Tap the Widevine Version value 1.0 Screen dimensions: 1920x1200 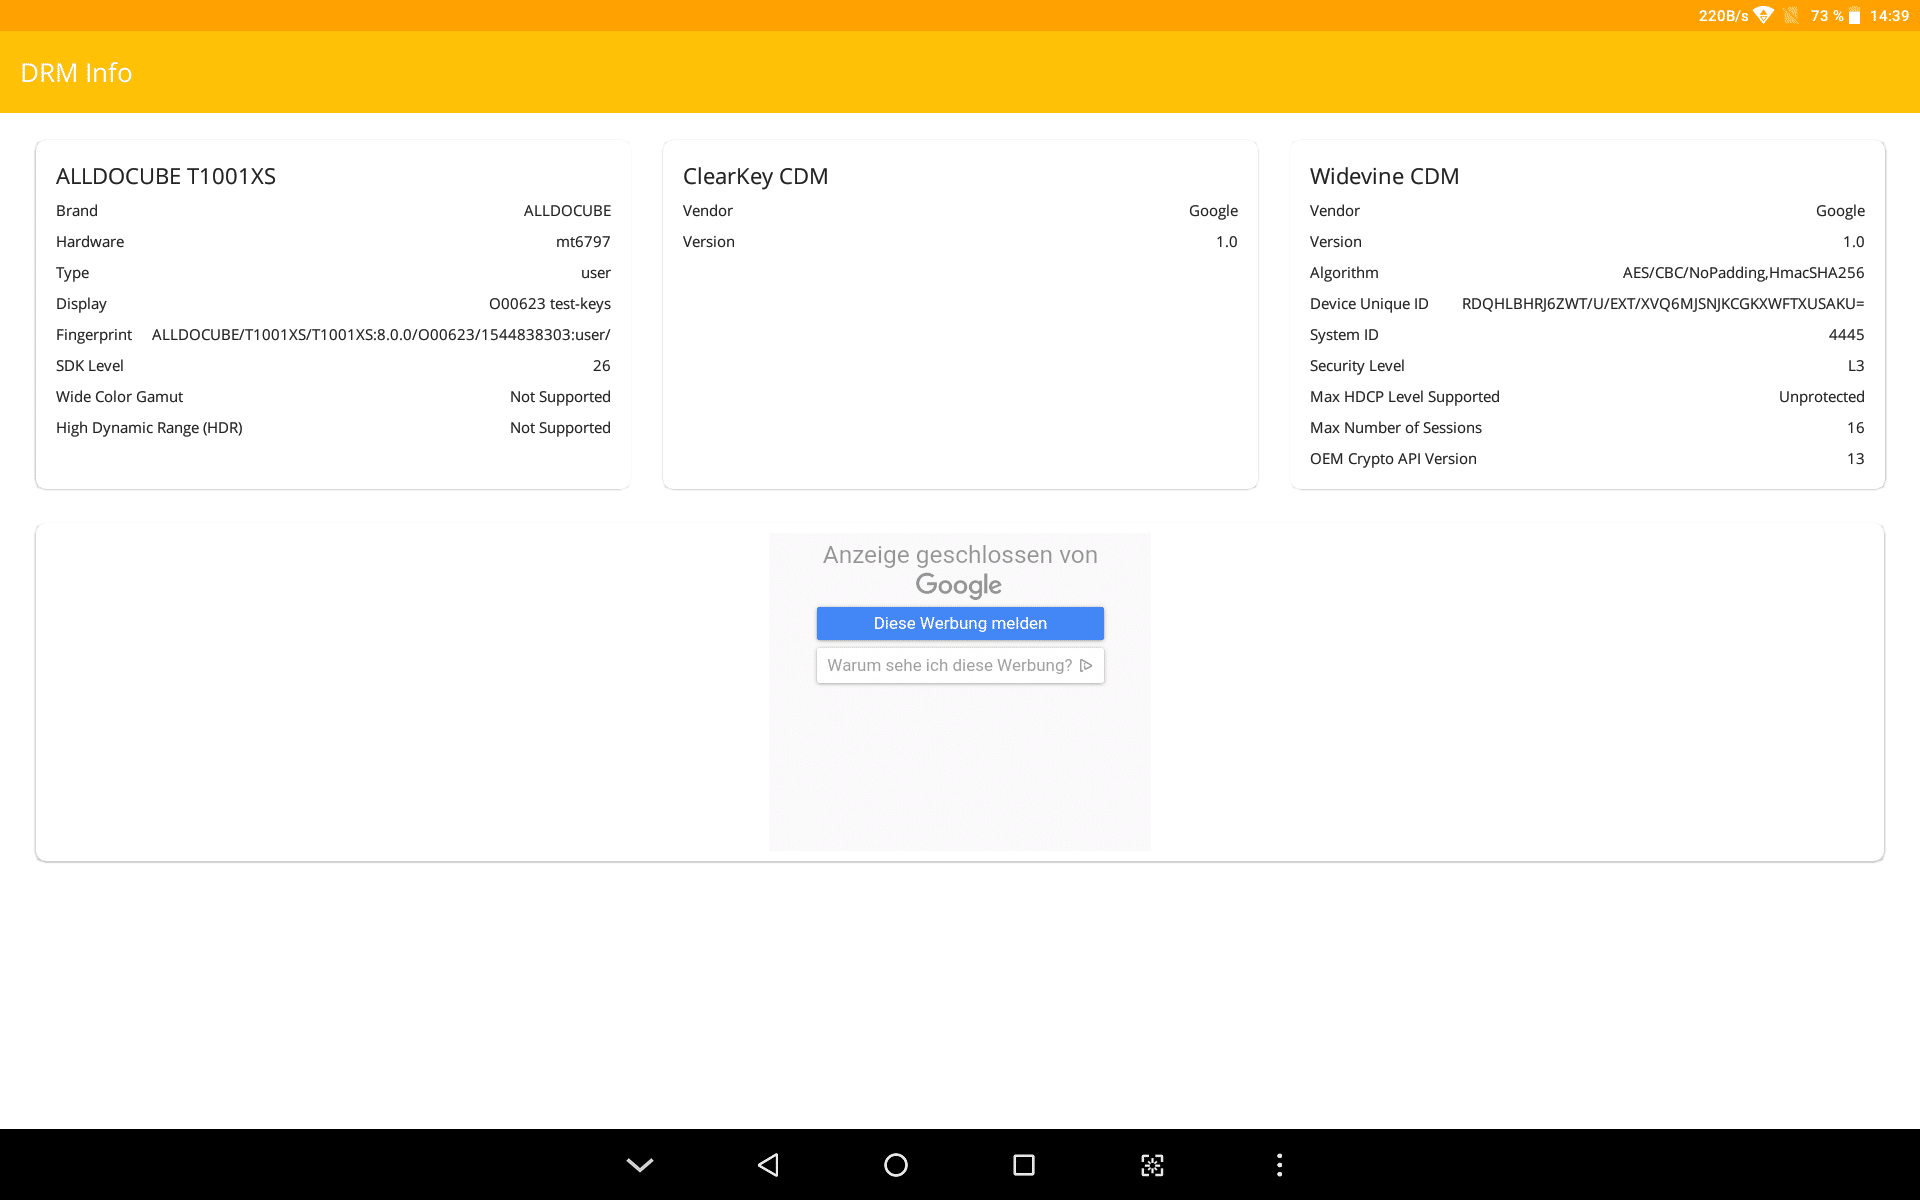point(1854,241)
